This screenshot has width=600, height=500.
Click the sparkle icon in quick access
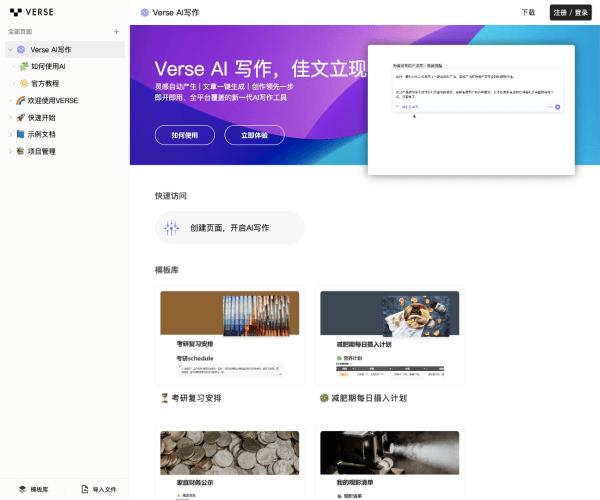tap(171, 228)
